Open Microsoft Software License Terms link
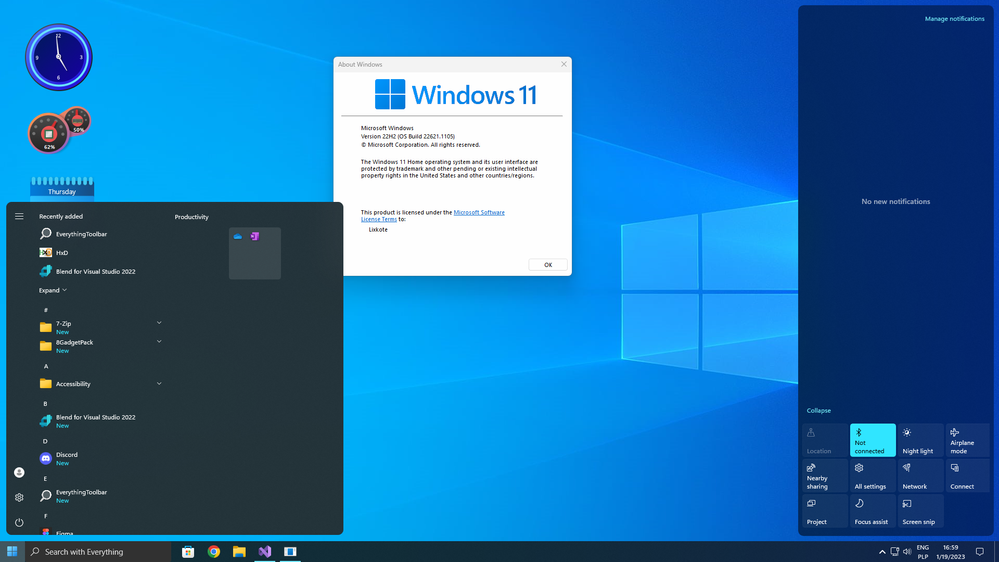The width and height of the screenshot is (999, 562). 433,216
